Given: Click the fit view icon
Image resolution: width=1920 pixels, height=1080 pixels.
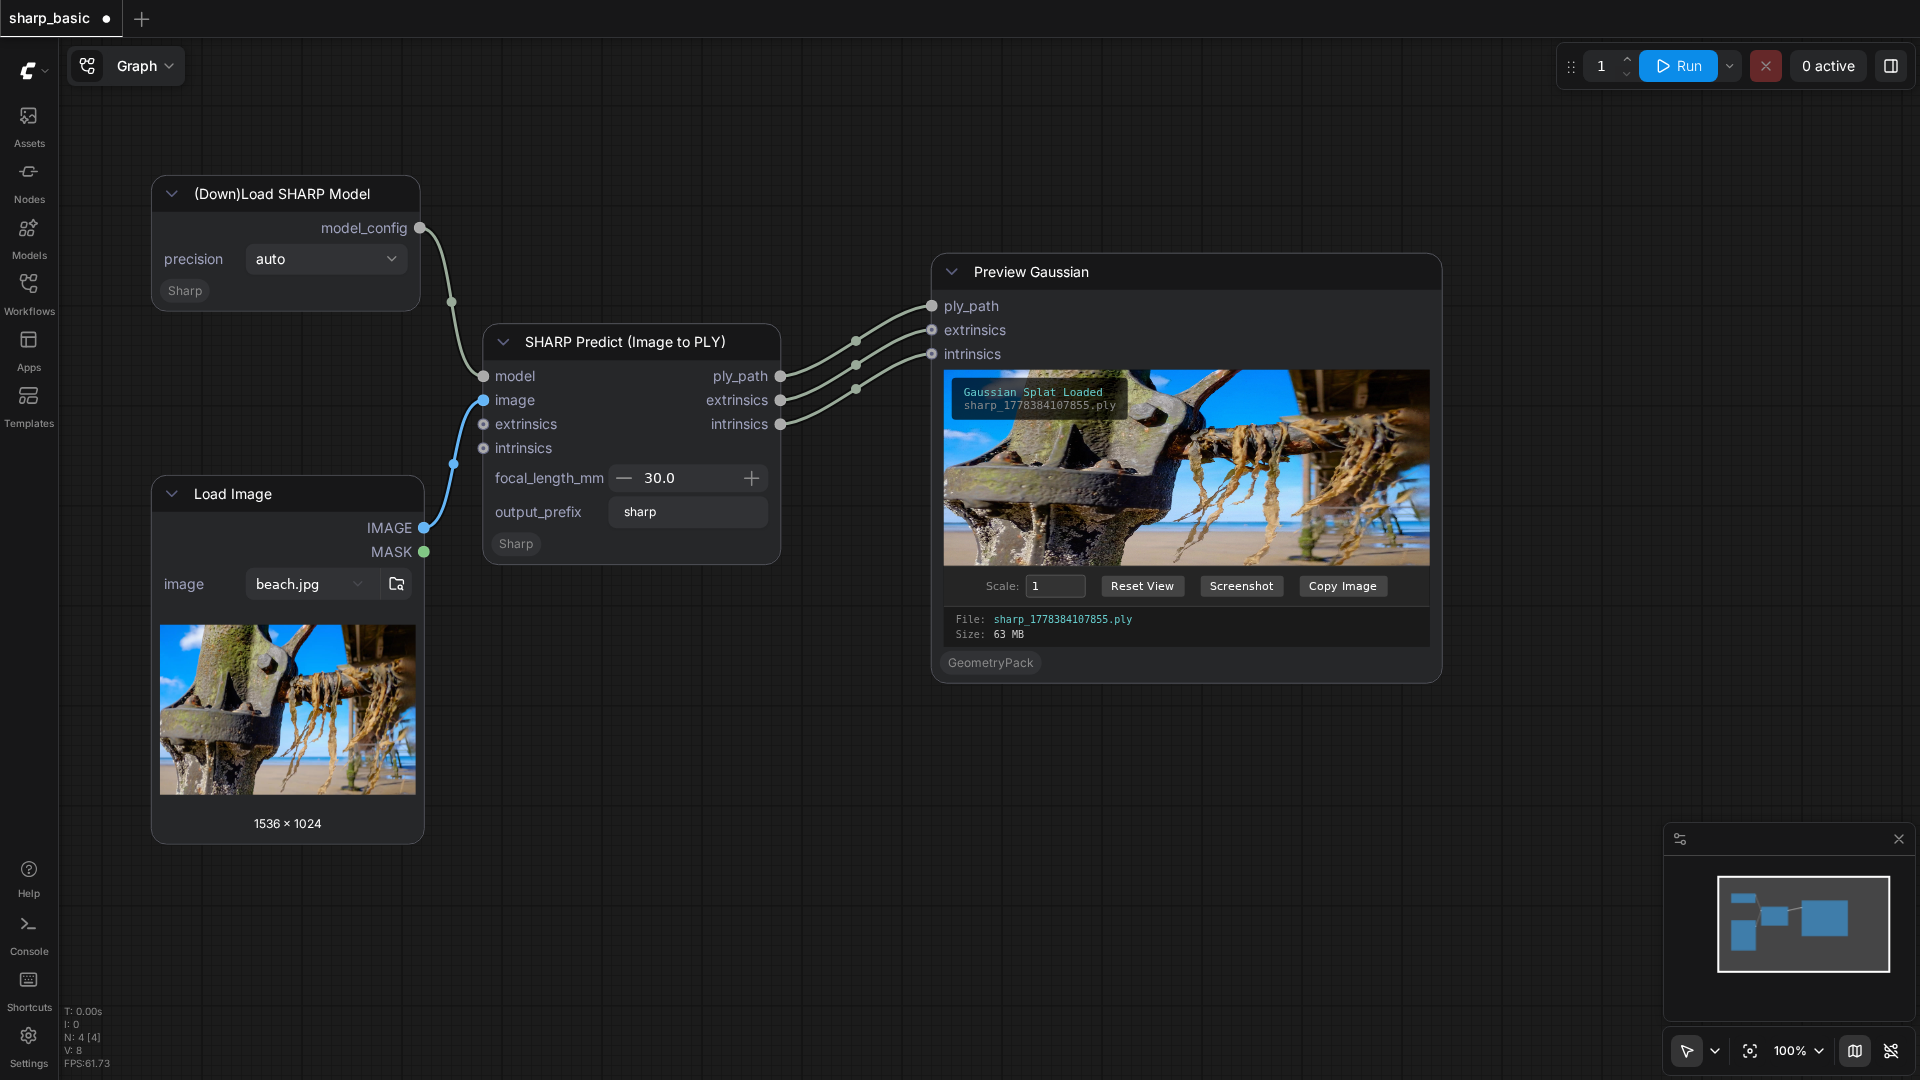Looking at the screenshot, I should [x=1750, y=1051].
